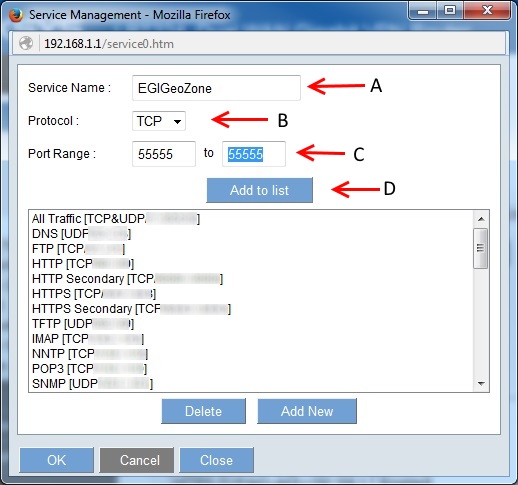
Task: Click the ending port range field
Action: 254,154
